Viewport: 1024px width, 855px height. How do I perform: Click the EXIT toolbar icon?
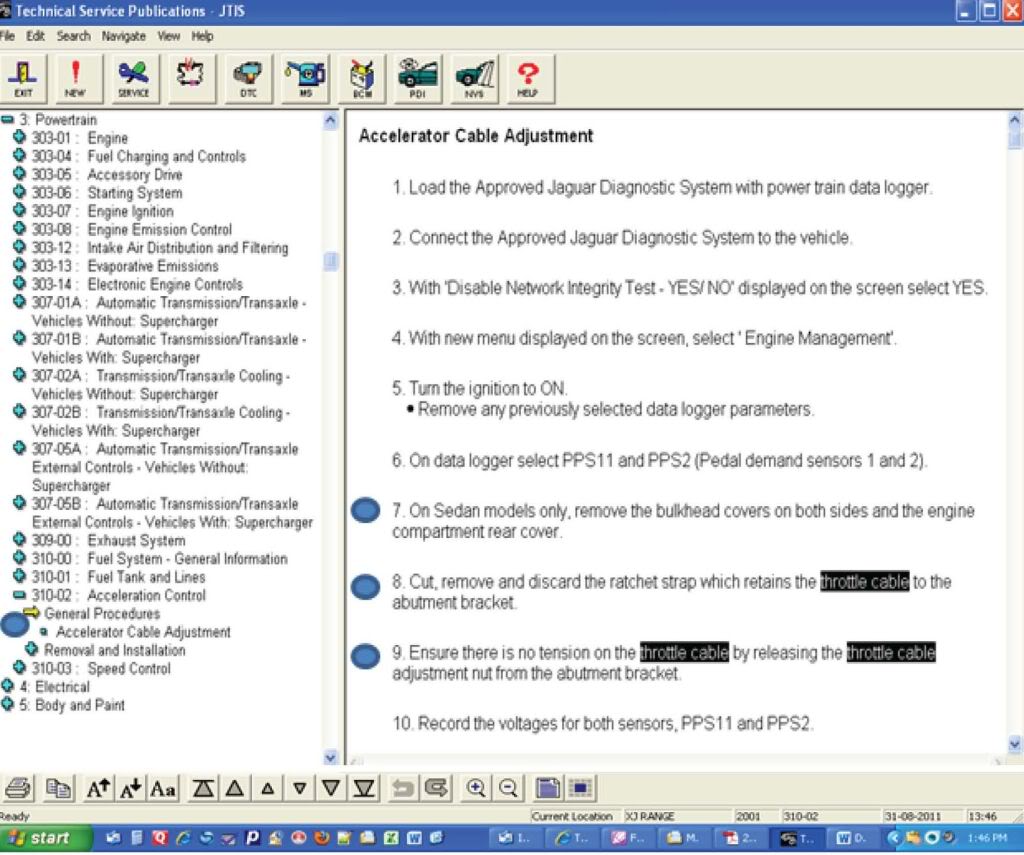coord(24,78)
